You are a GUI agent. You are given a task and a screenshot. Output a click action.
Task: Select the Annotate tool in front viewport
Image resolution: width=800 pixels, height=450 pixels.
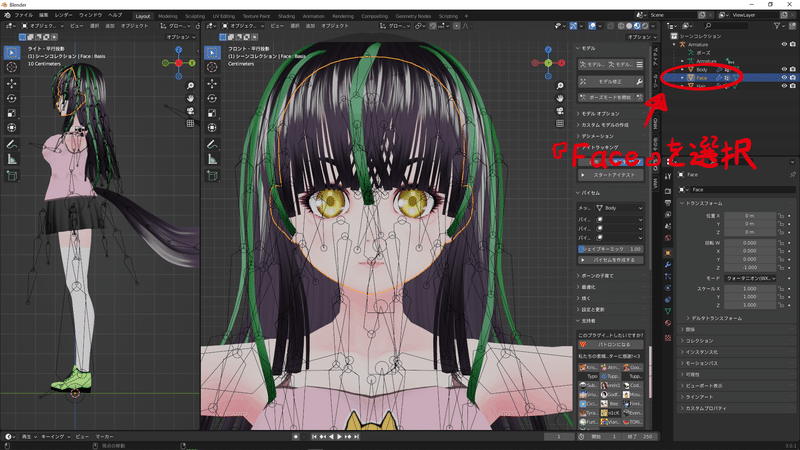click(212, 145)
